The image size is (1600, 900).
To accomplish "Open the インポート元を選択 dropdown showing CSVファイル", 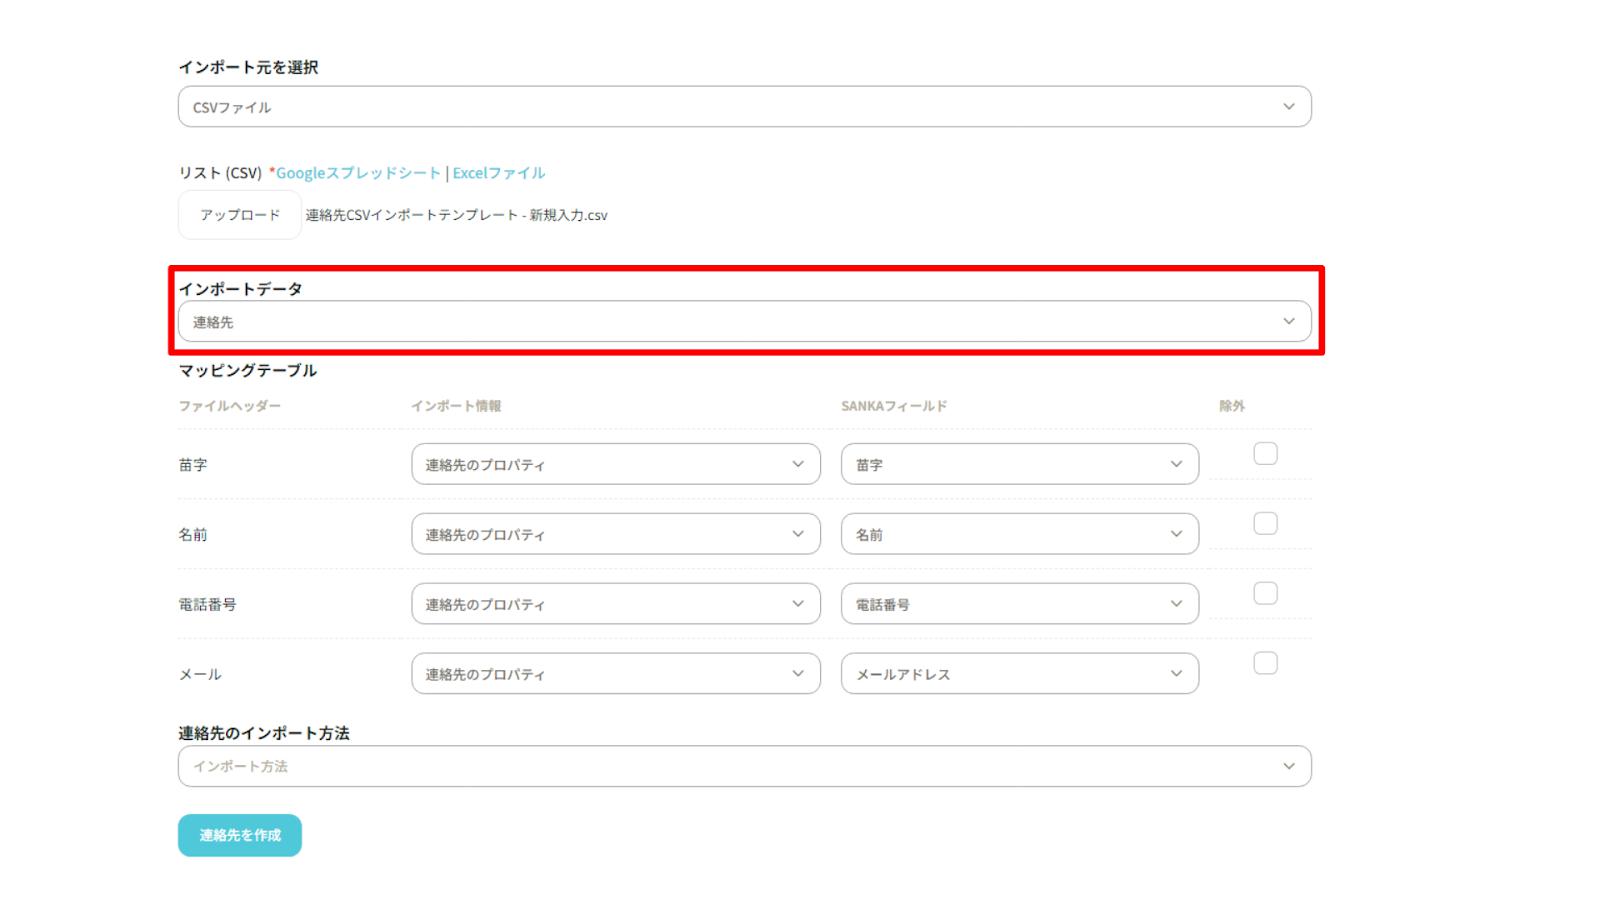I will click(x=744, y=107).
